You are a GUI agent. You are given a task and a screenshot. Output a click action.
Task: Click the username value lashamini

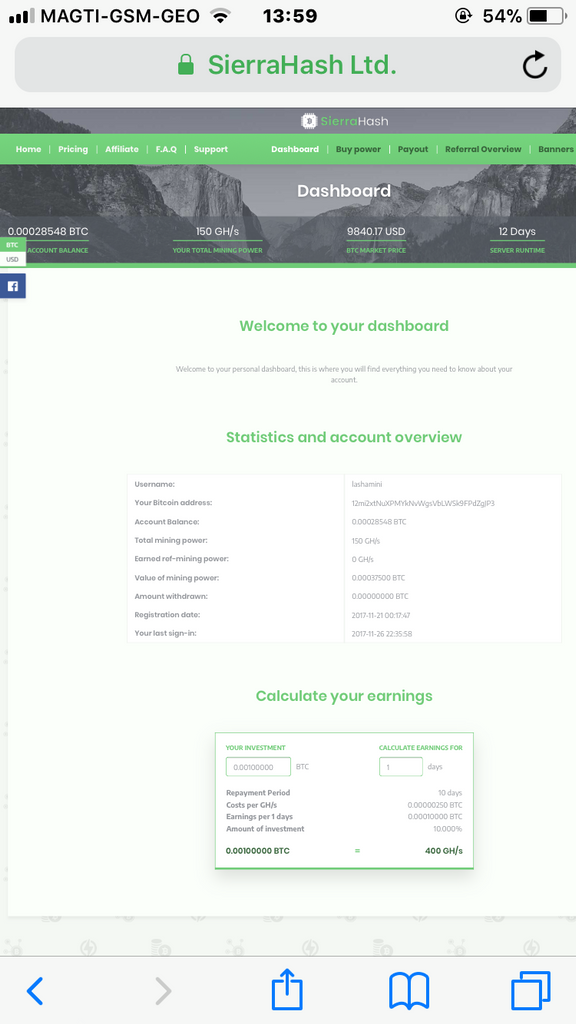(x=366, y=485)
